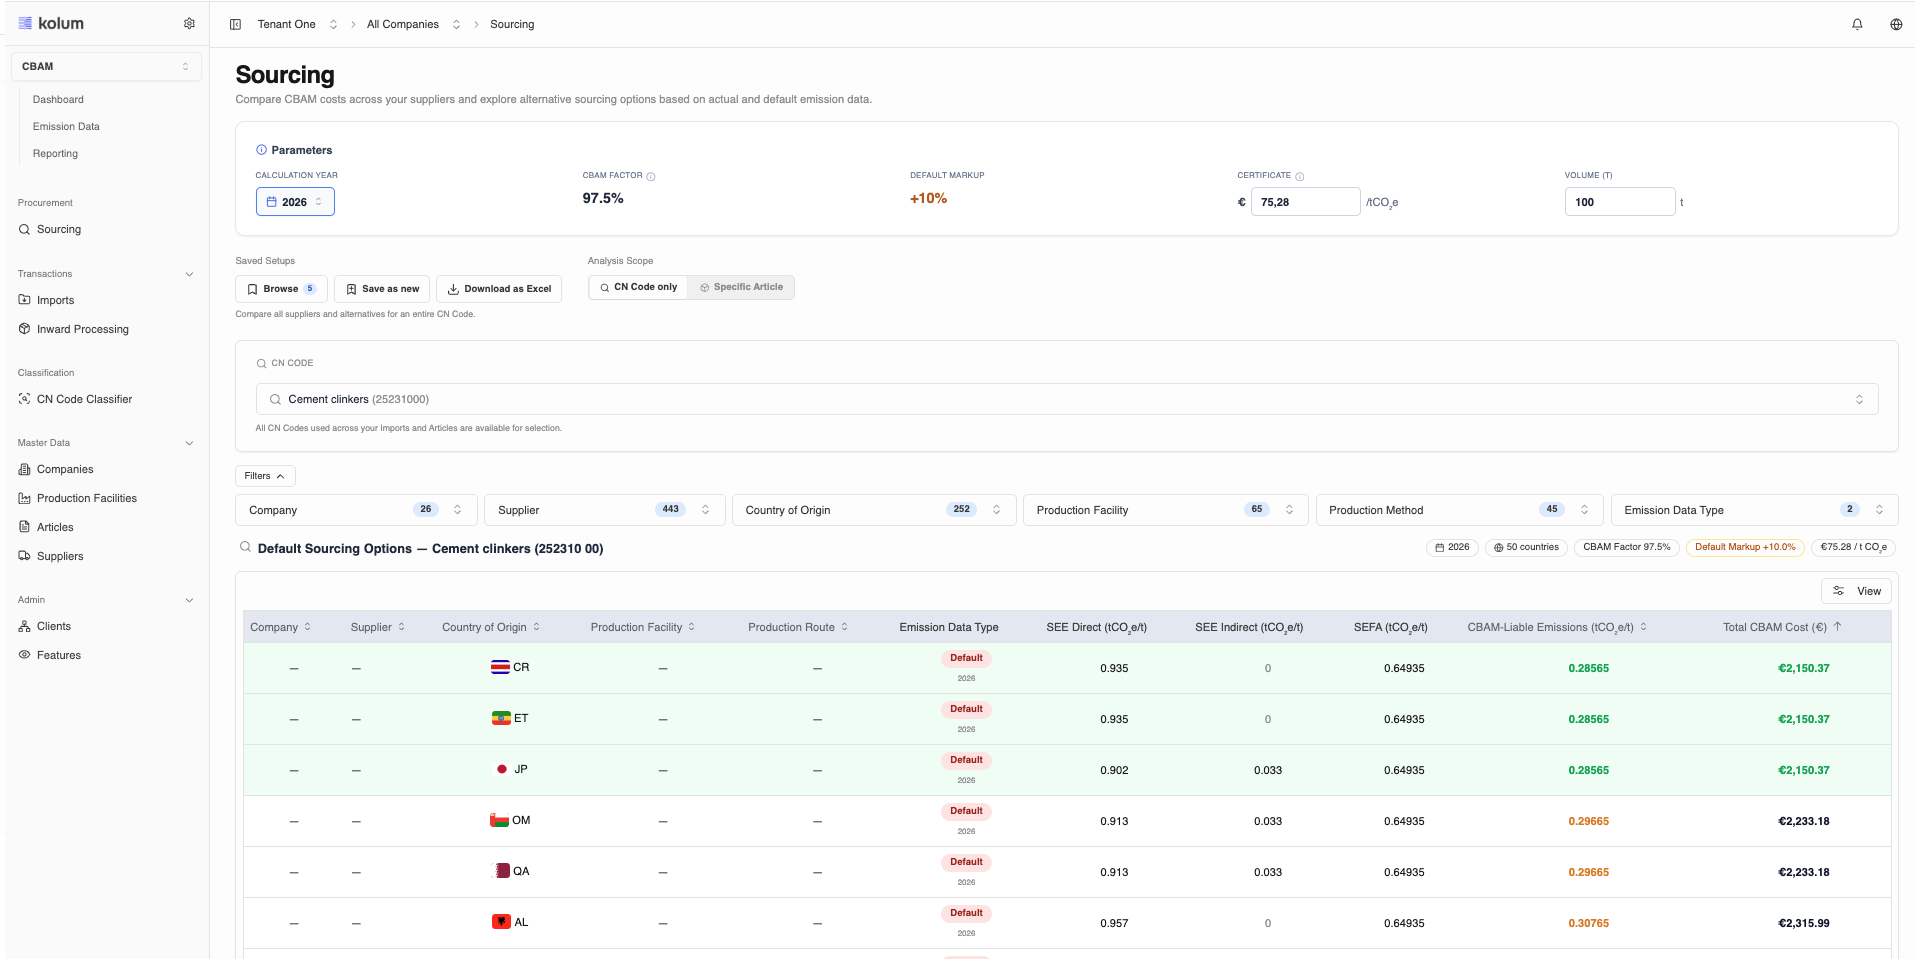This screenshot has width=1915, height=959.
Task: Open Sourcing in Procurement
Action: (59, 229)
